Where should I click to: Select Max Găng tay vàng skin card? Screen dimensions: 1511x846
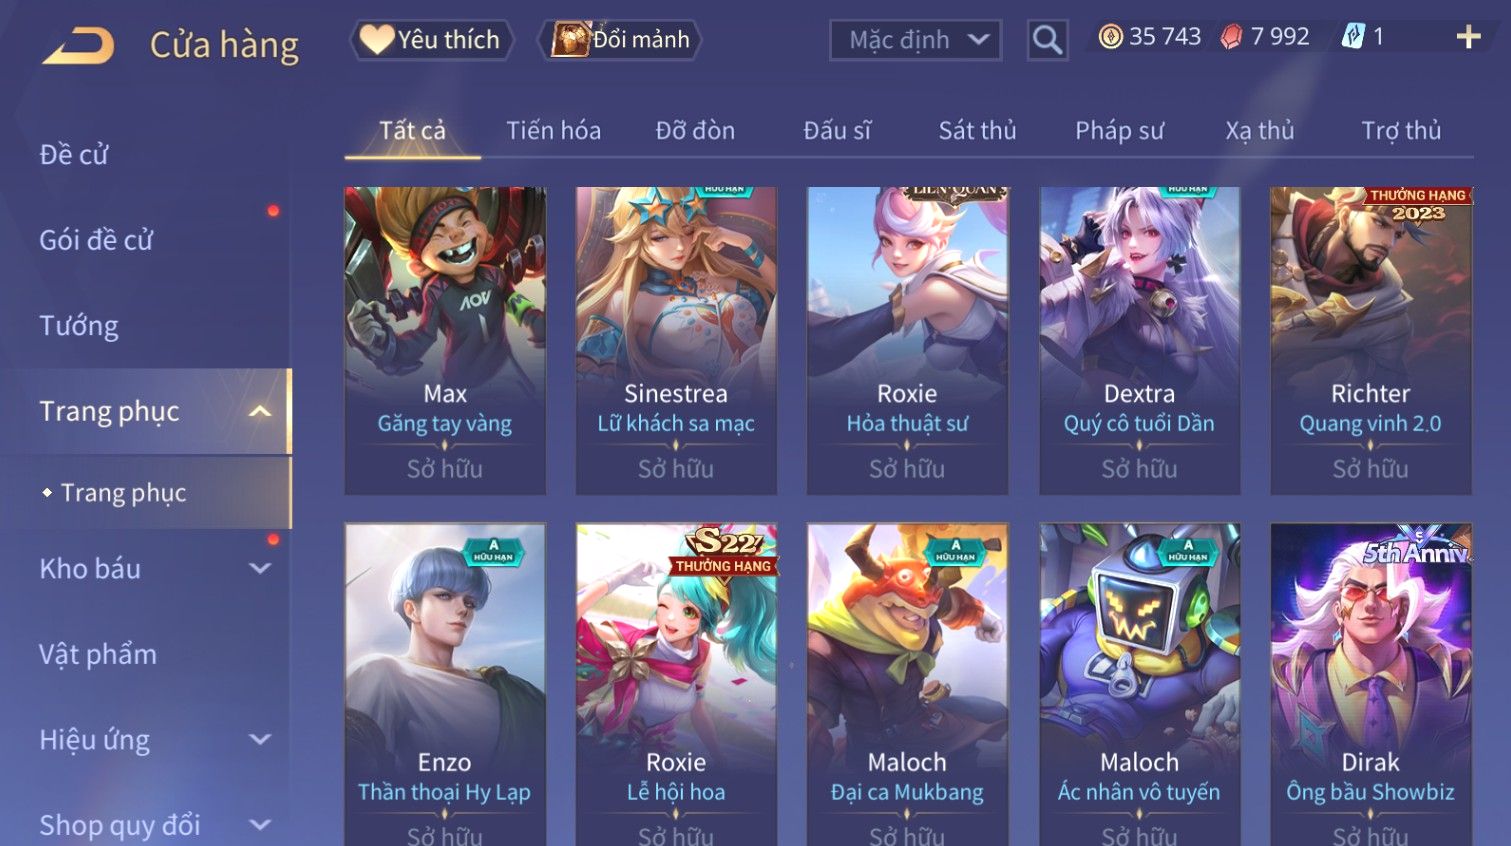coord(445,340)
